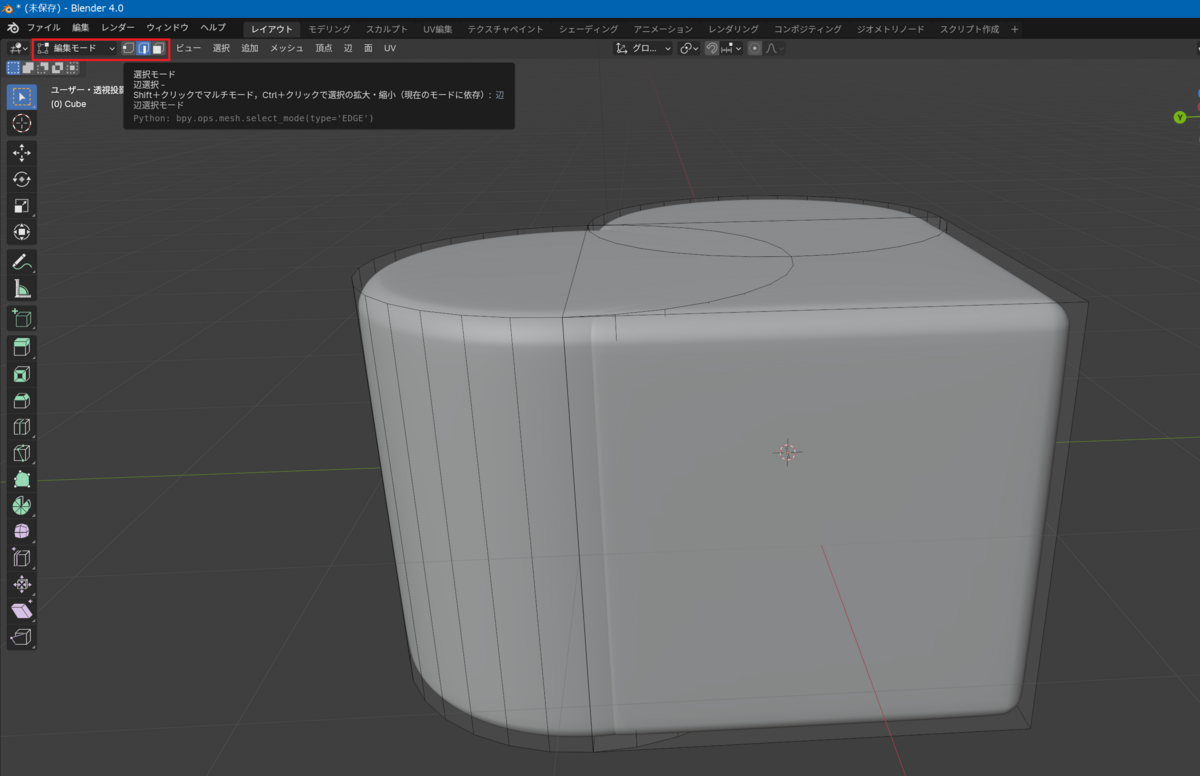Viewport: 1200px width, 776px height.
Task: Open the 面 viewport menu
Action: 368,48
